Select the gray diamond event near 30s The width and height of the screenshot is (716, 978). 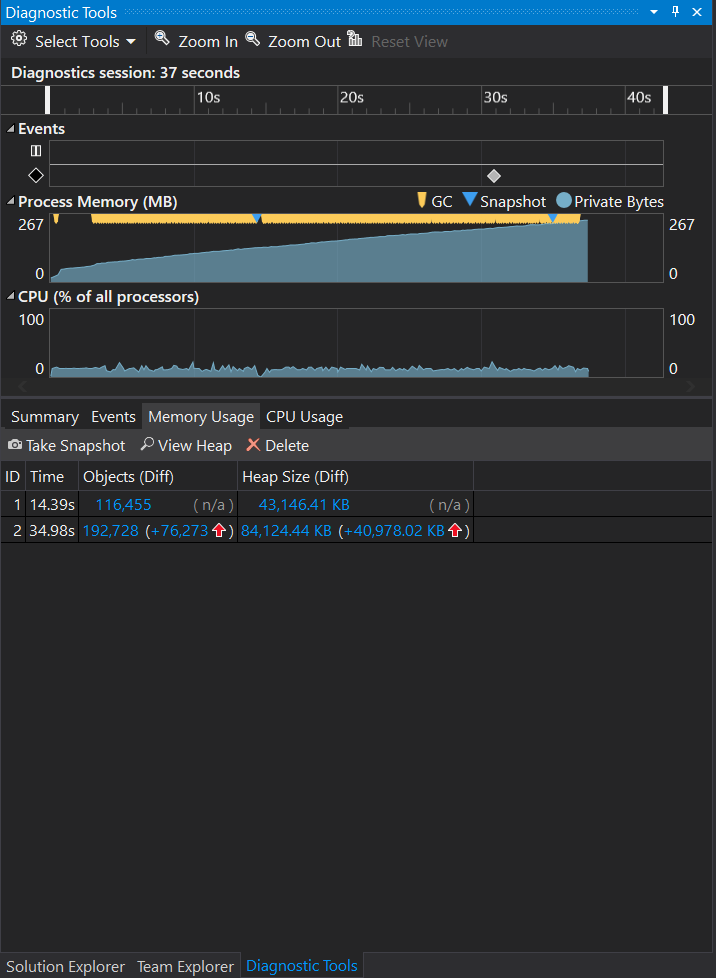(x=493, y=176)
